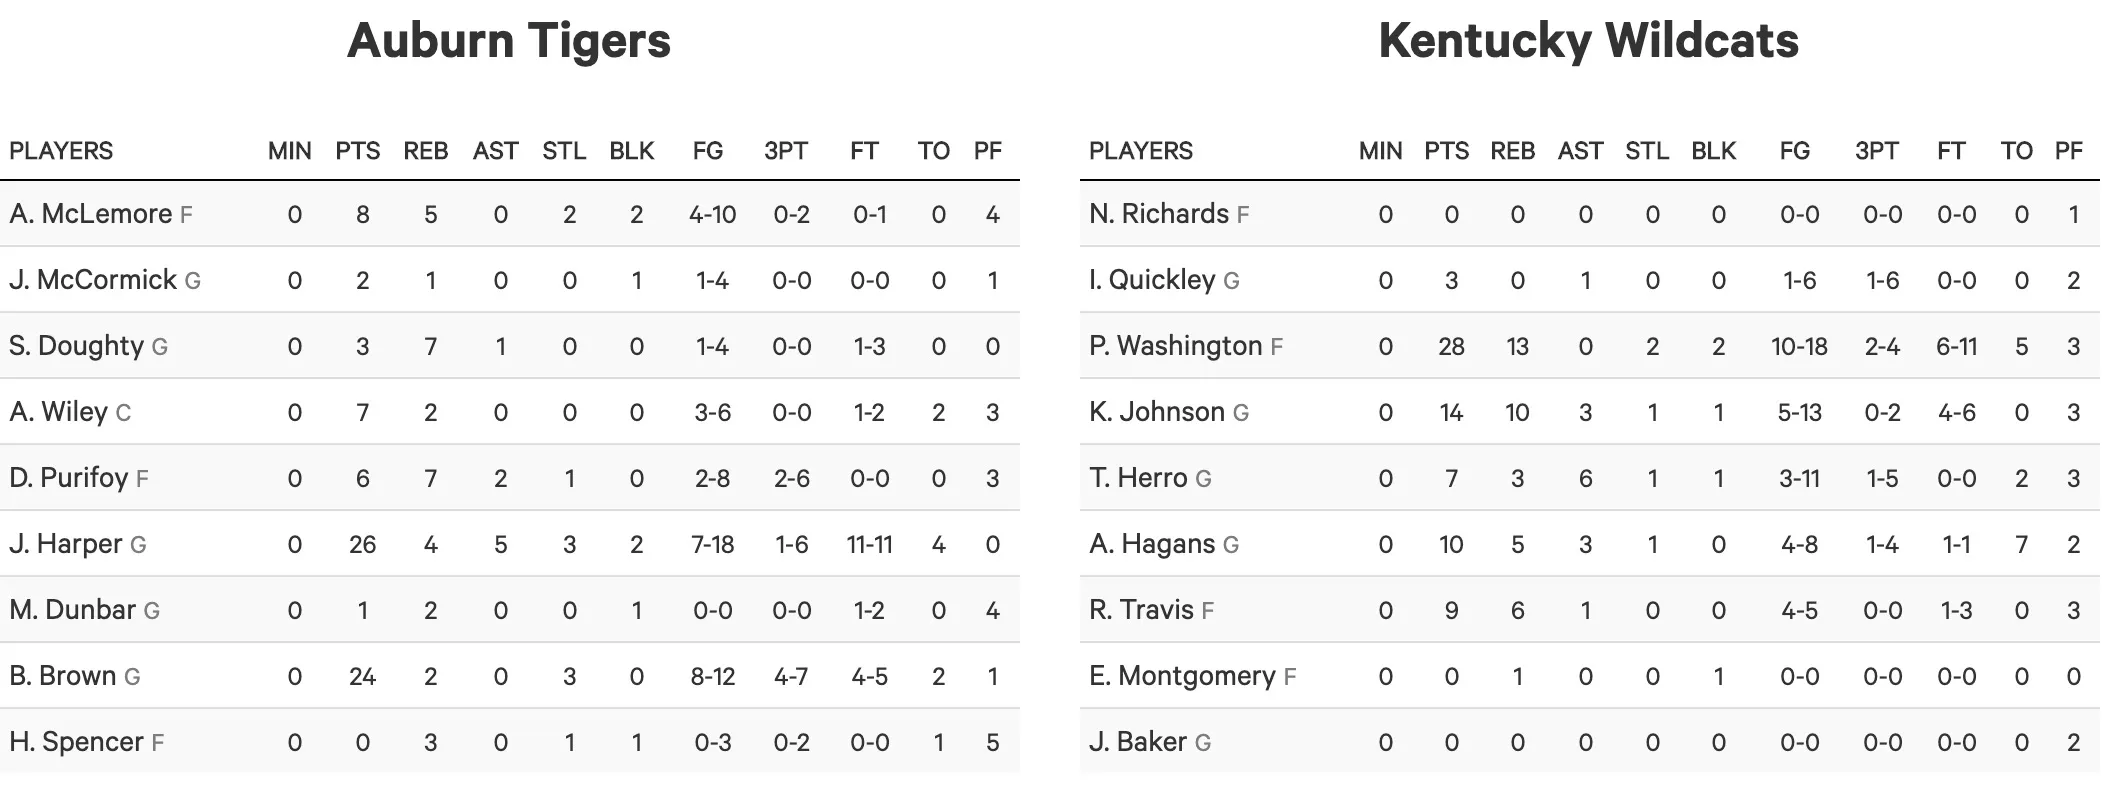Image resolution: width=2112 pixels, height=794 pixels.
Task: Click REB column header in Auburn table
Action: click(x=425, y=151)
